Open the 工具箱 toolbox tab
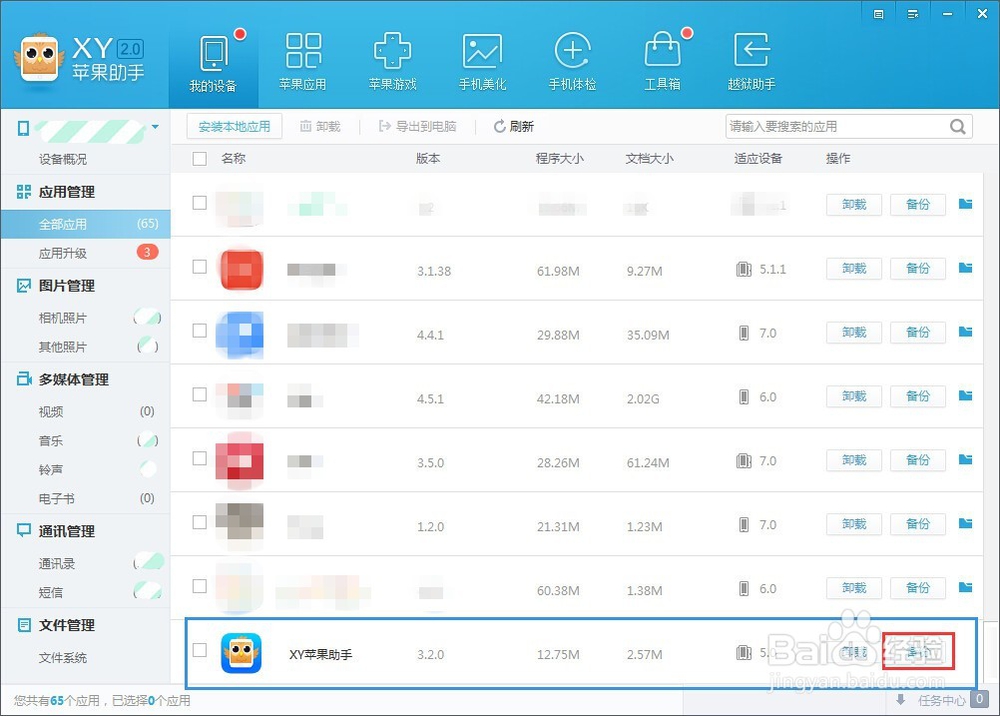 (x=662, y=62)
